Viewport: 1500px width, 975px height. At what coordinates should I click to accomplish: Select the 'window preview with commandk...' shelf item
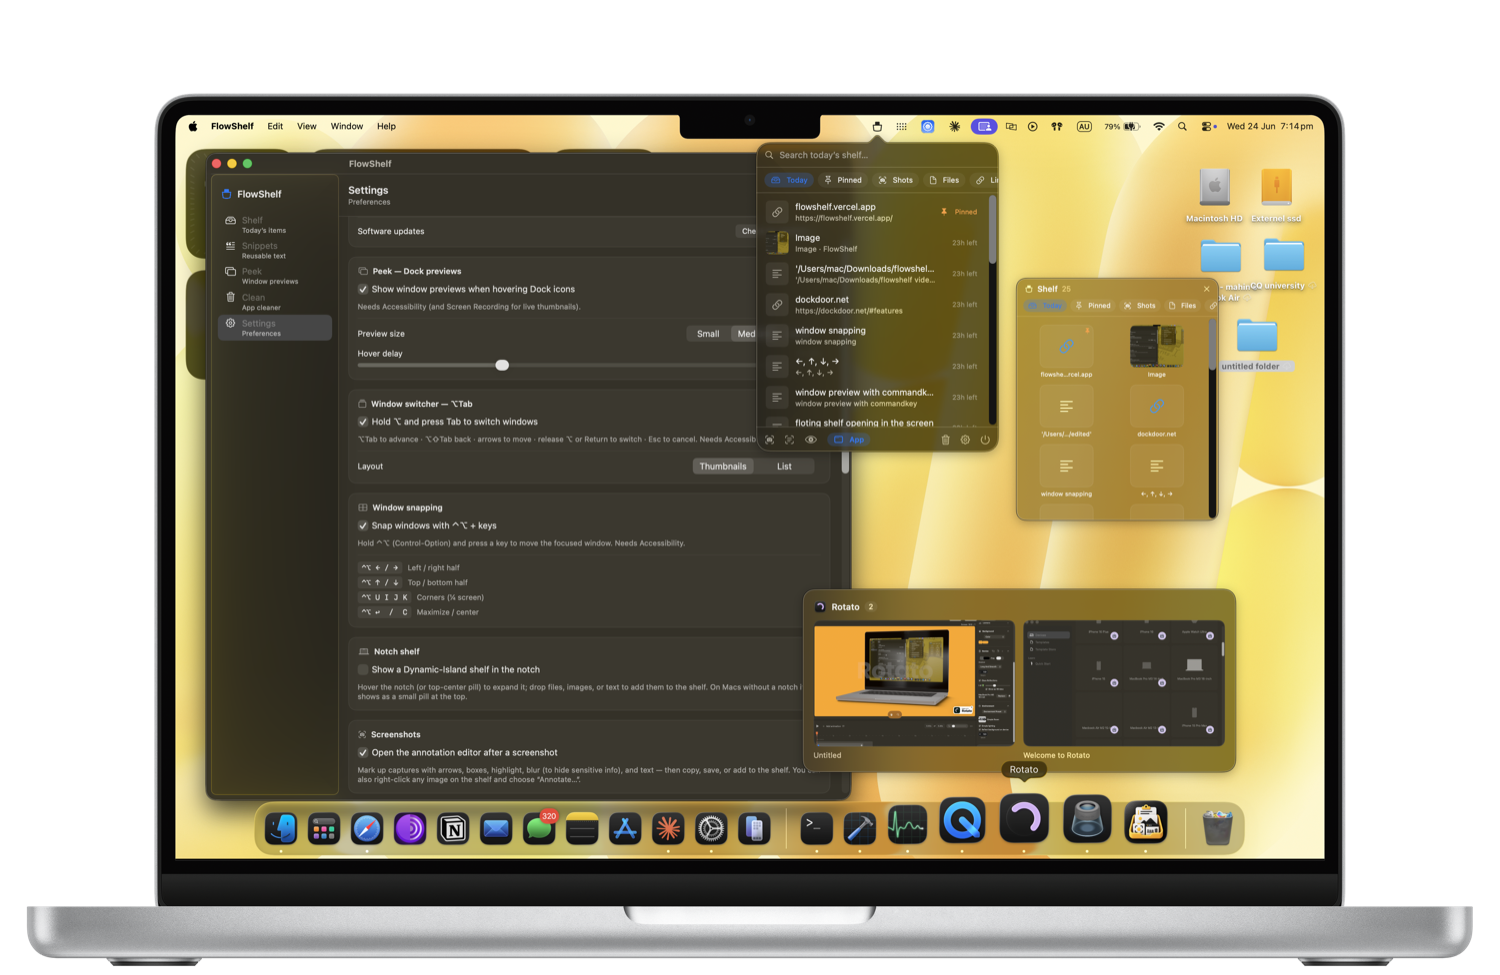(874, 398)
